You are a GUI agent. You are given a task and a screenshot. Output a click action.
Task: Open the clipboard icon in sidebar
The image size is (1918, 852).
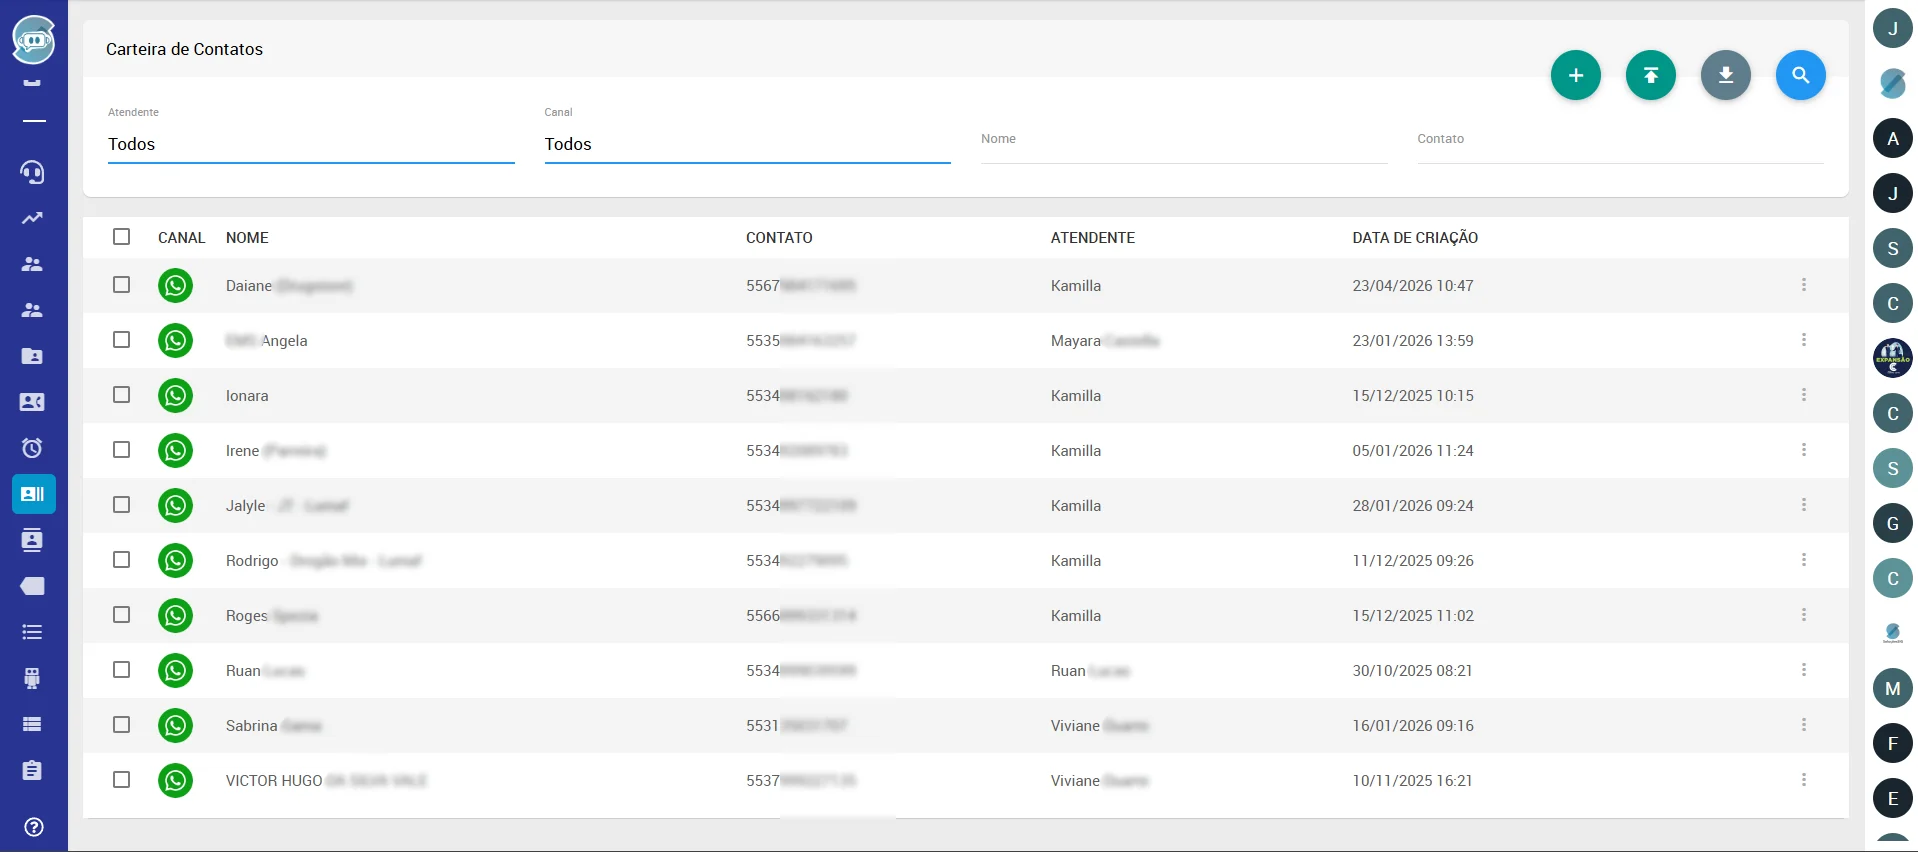coord(33,770)
